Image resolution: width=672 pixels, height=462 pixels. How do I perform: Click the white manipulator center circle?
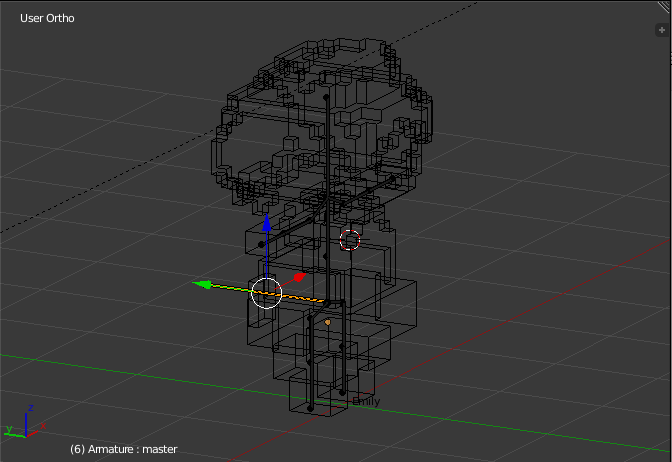pos(266,293)
